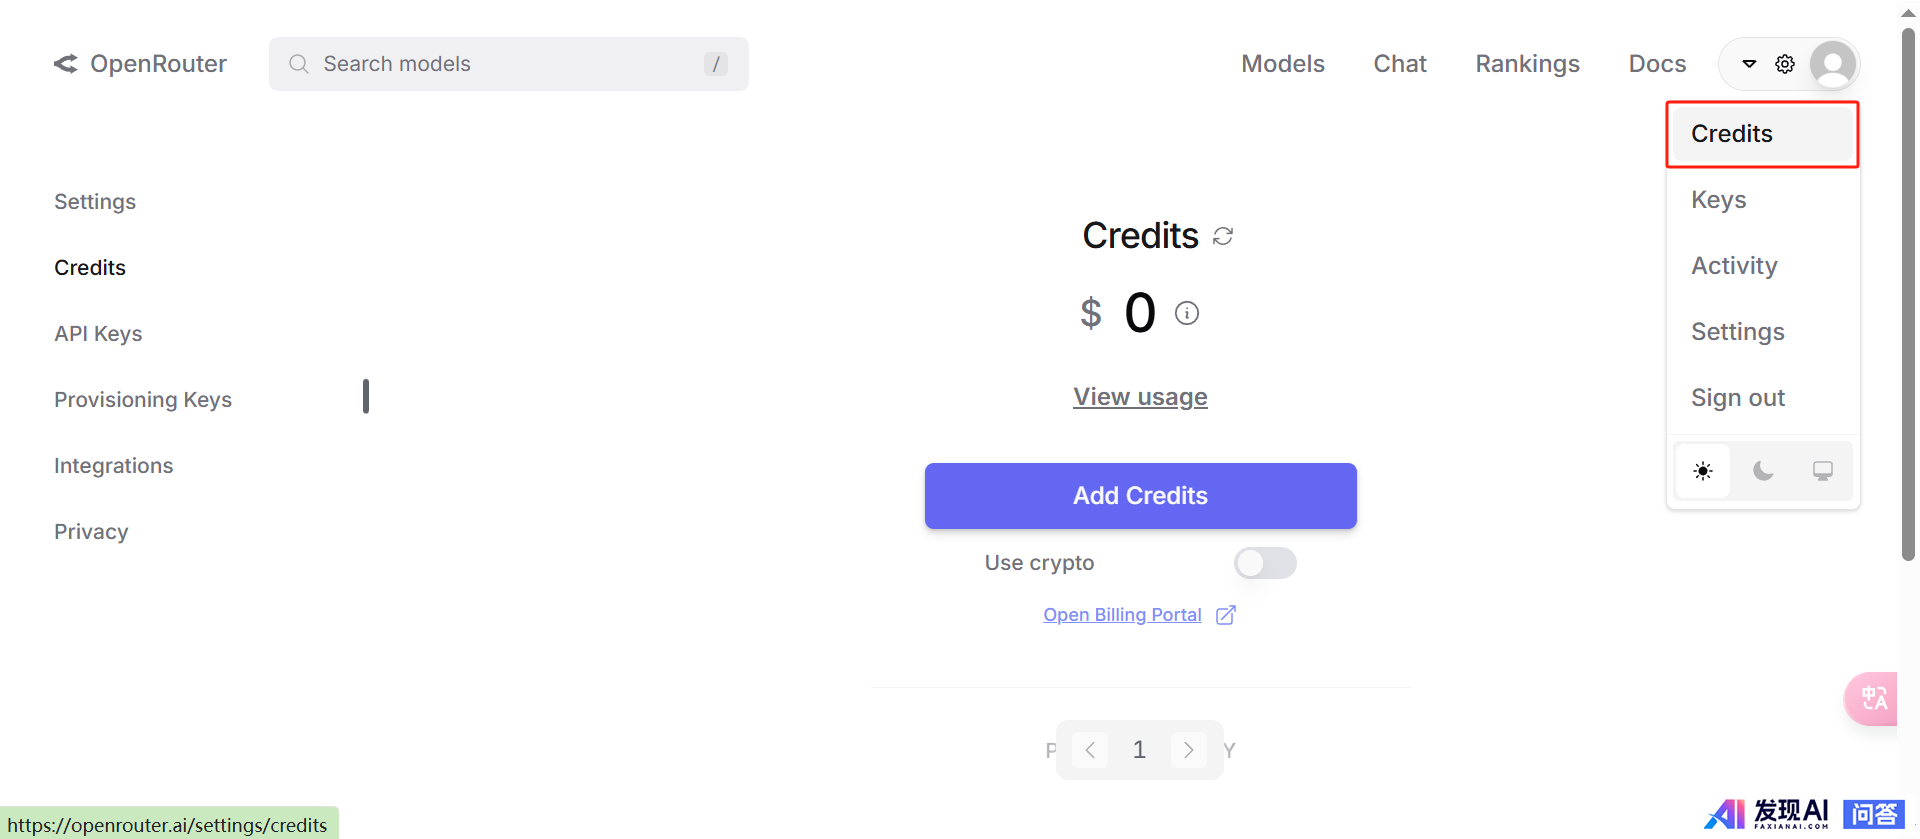Open the View usage link
The height and width of the screenshot is (839, 1920).
point(1140,397)
